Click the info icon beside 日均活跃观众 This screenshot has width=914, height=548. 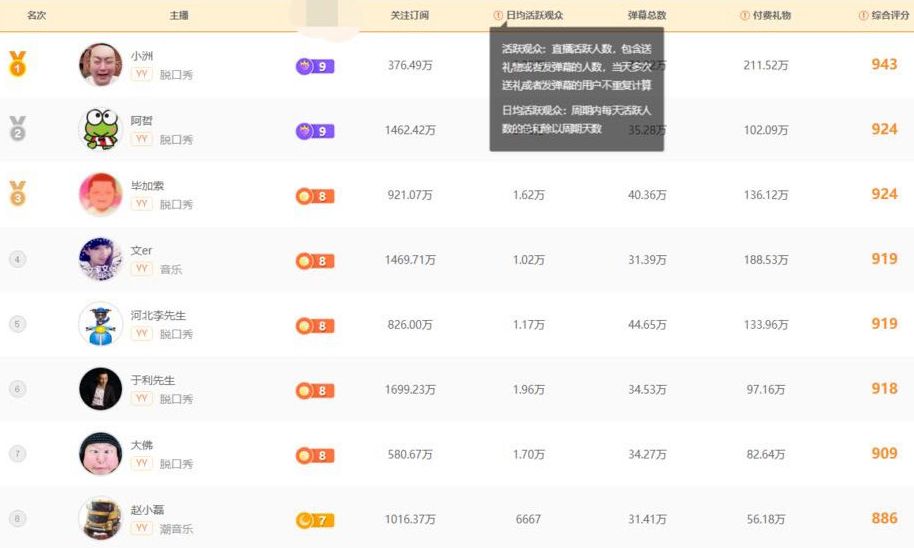pyautogui.click(x=498, y=16)
